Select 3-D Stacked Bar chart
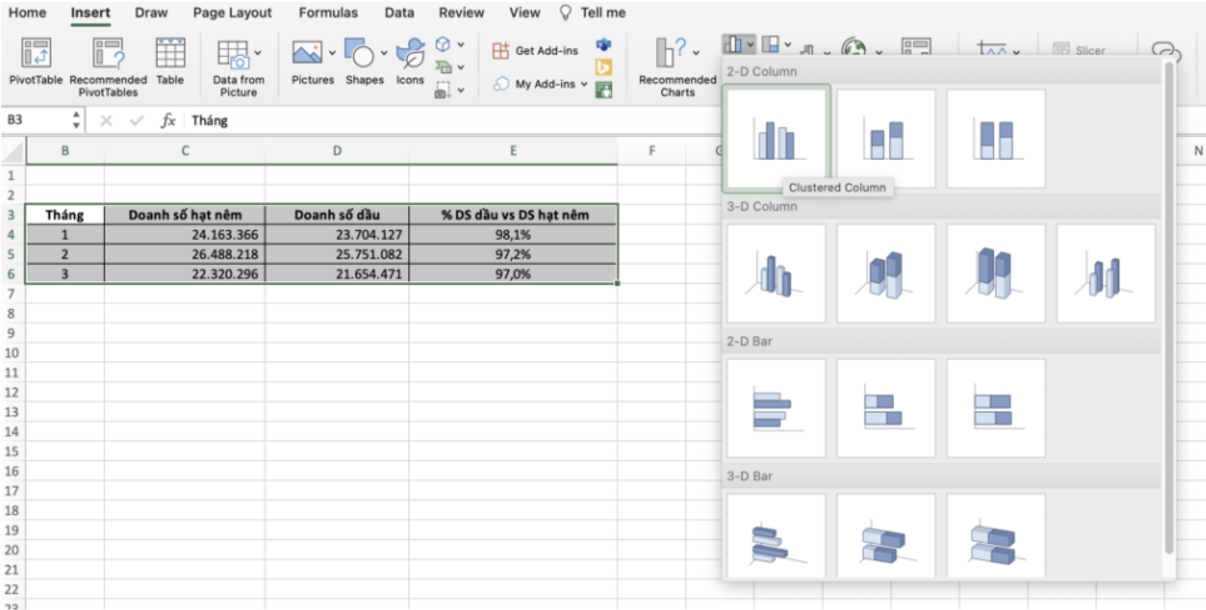Image resolution: width=1206 pixels, height=610 pixels. point(886,537)
